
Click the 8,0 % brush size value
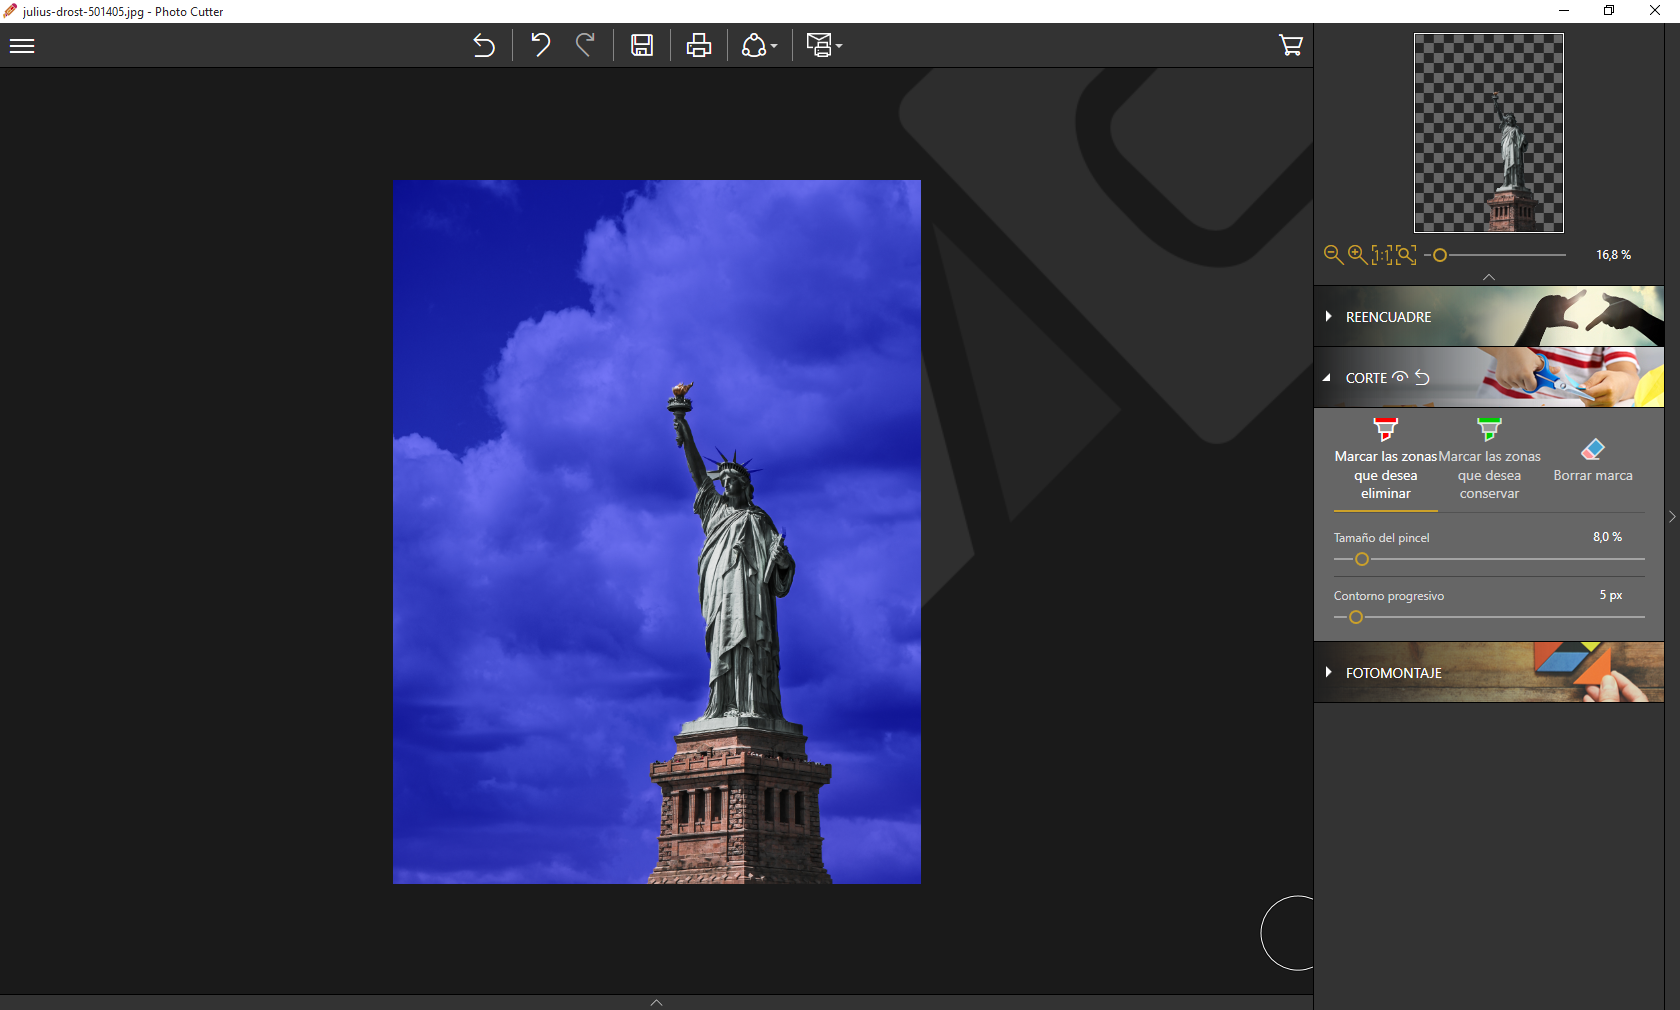[x=1607, y=537]
